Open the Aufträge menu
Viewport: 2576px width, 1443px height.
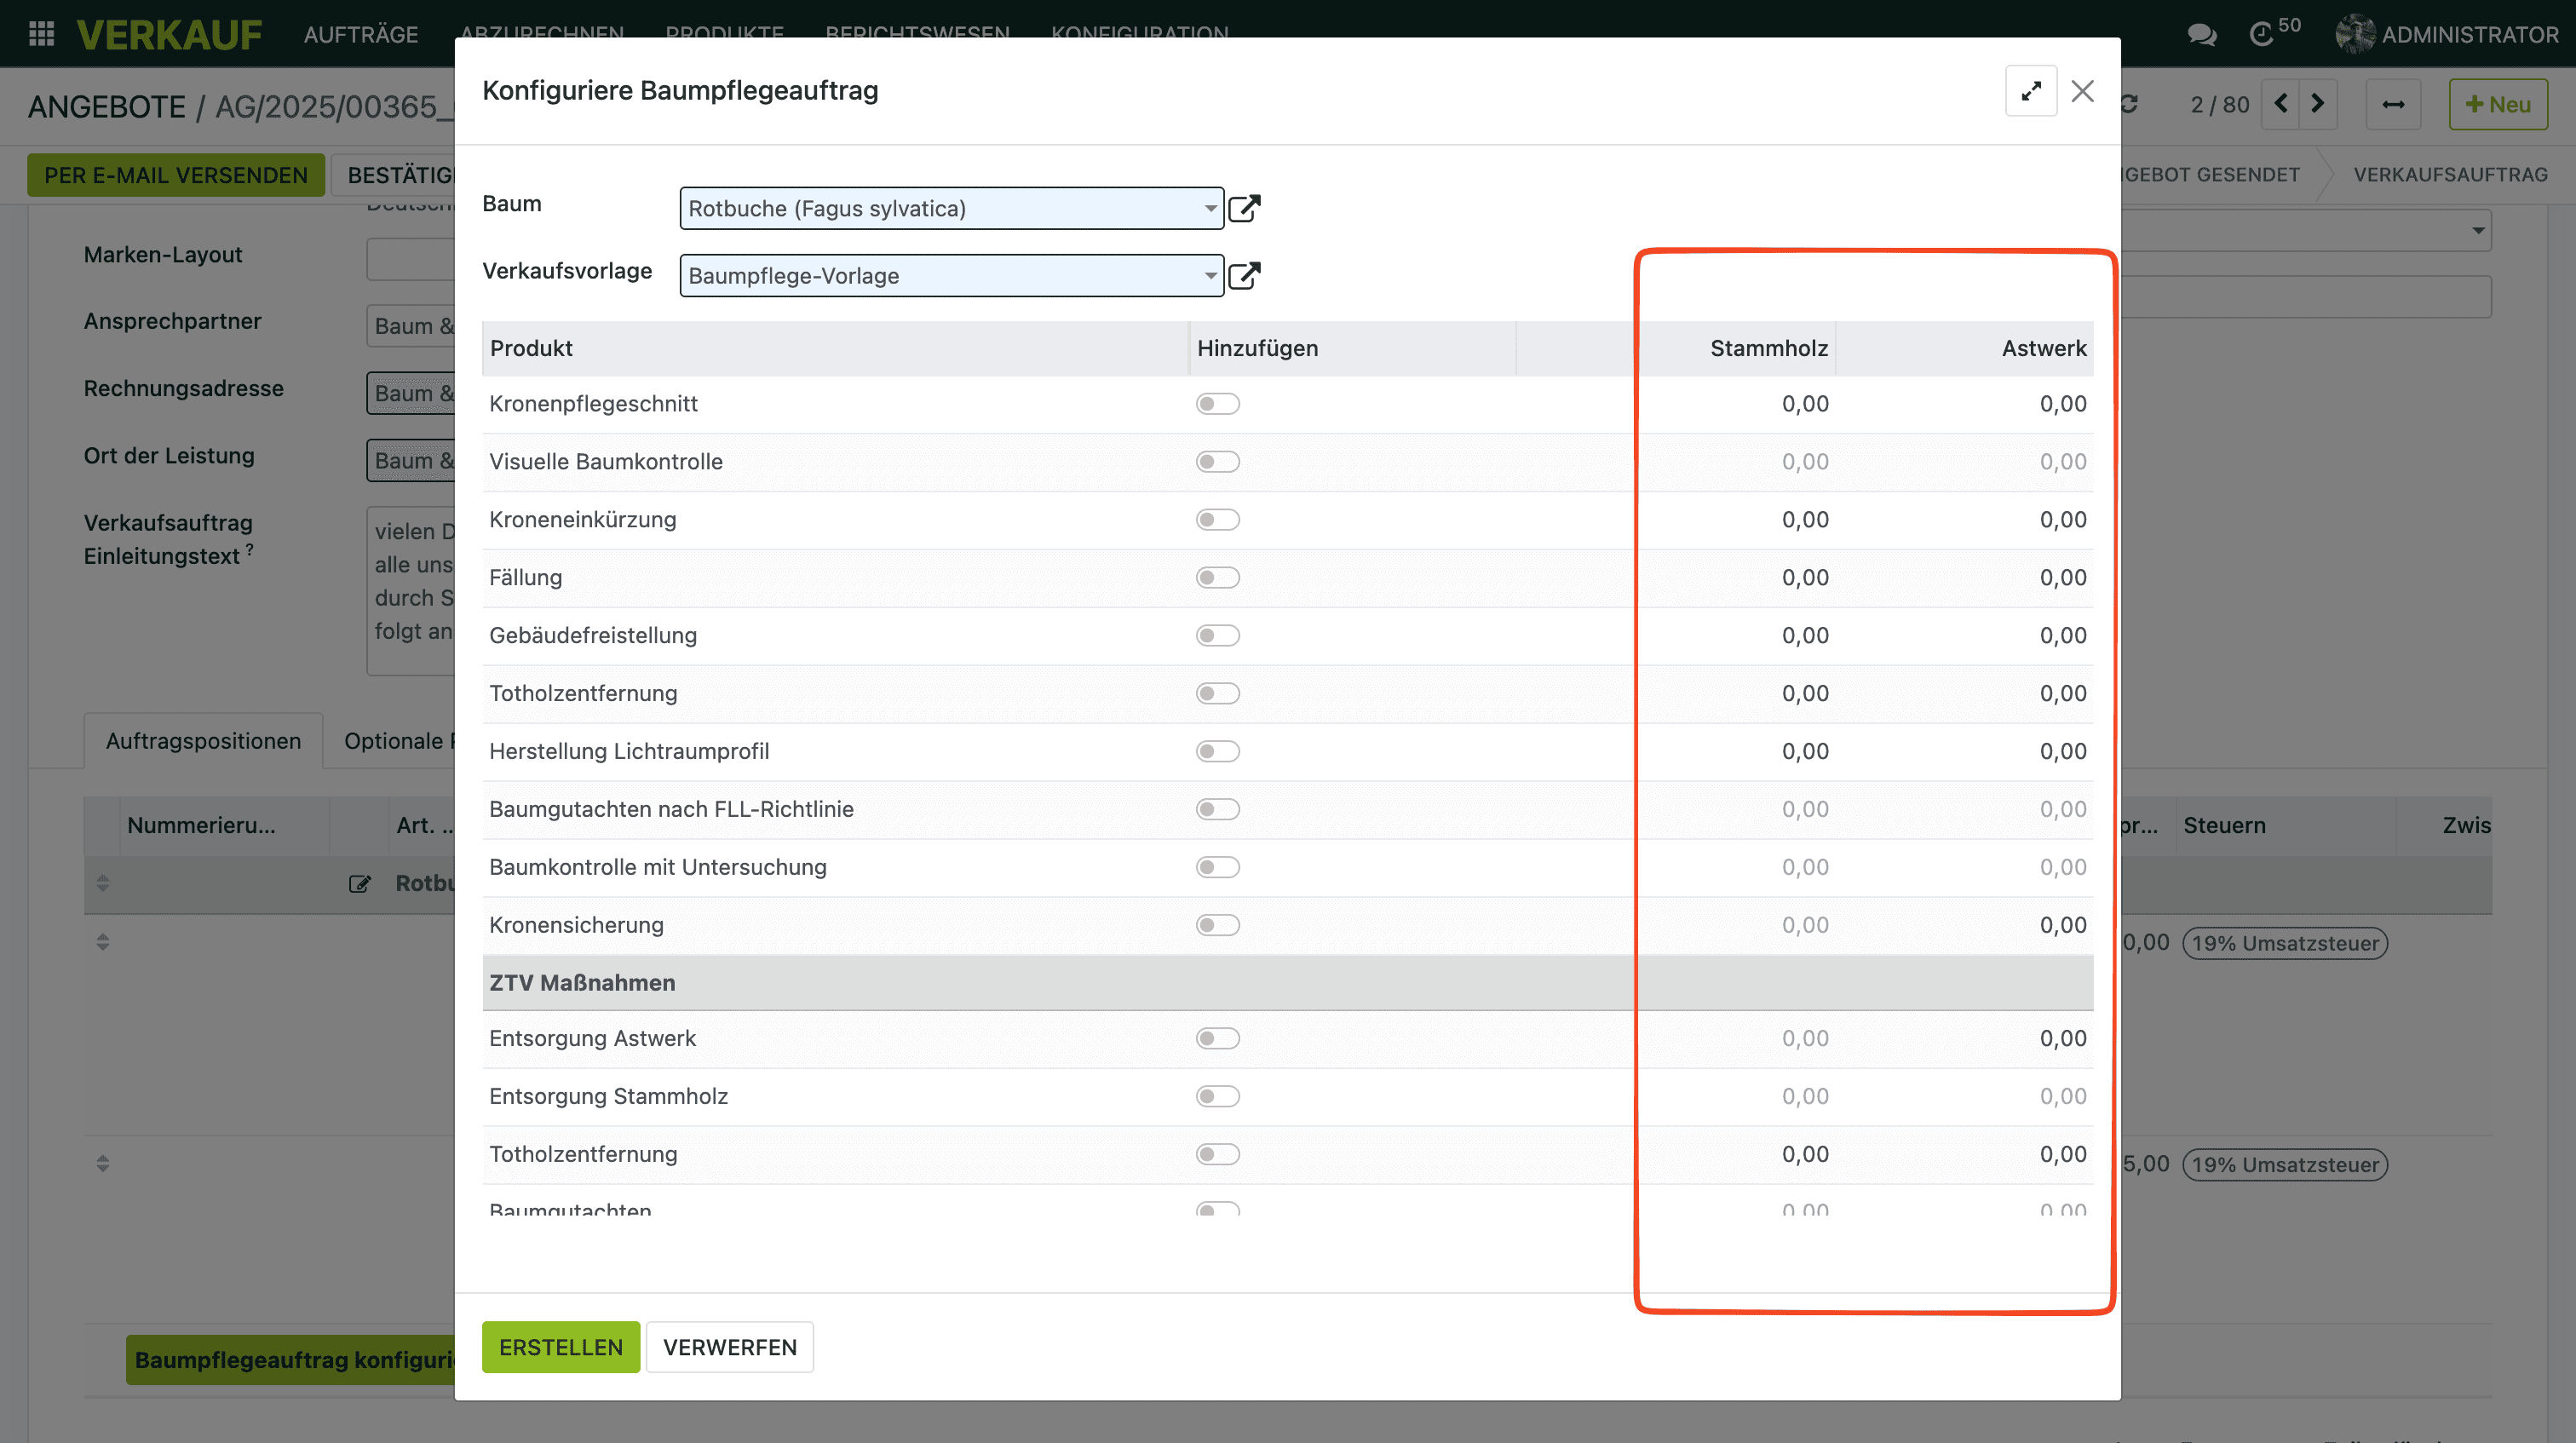(x=361, y=34)
